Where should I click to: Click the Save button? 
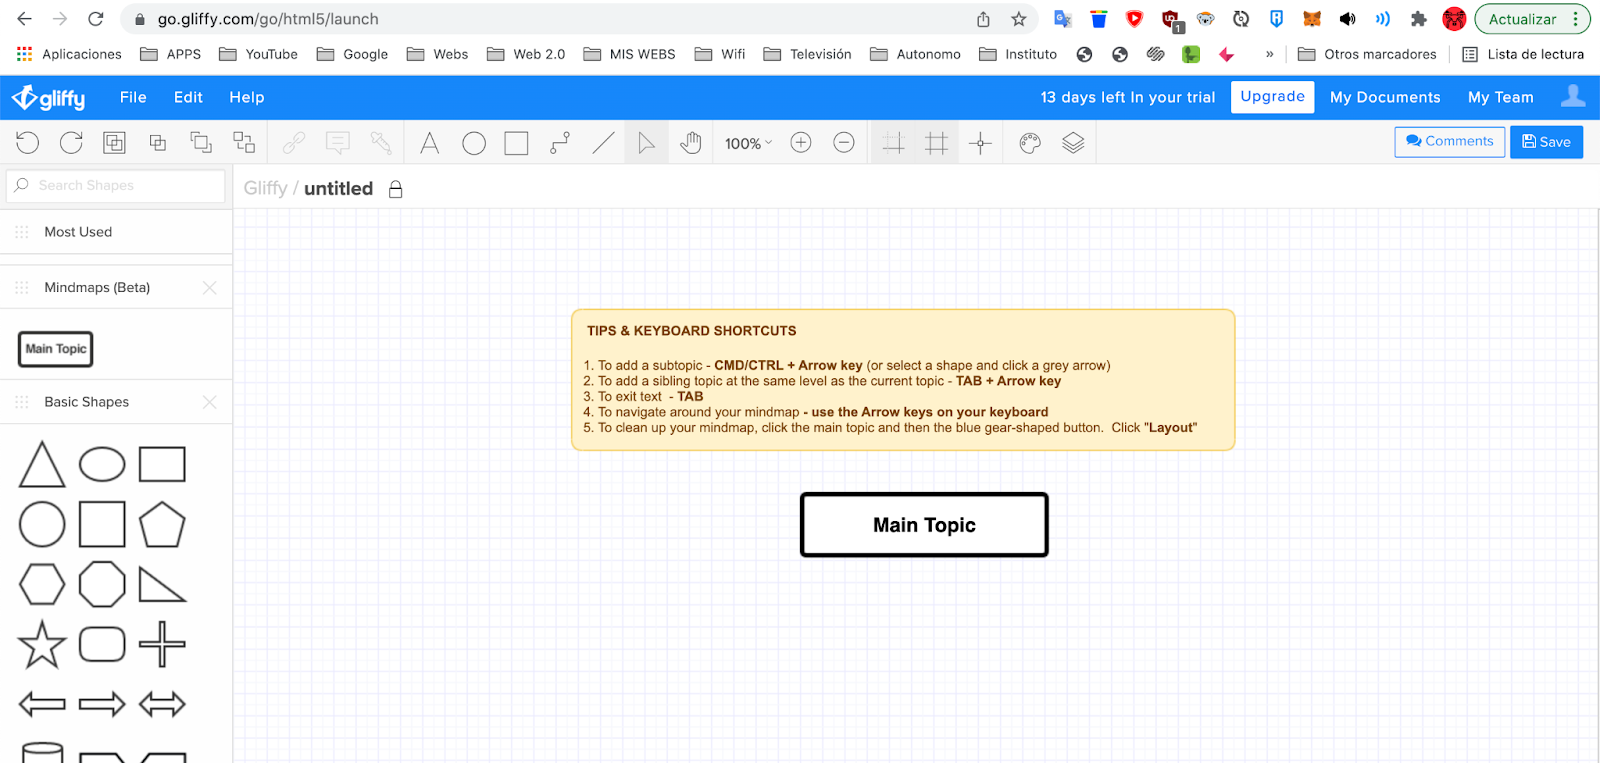[1546, 142]
